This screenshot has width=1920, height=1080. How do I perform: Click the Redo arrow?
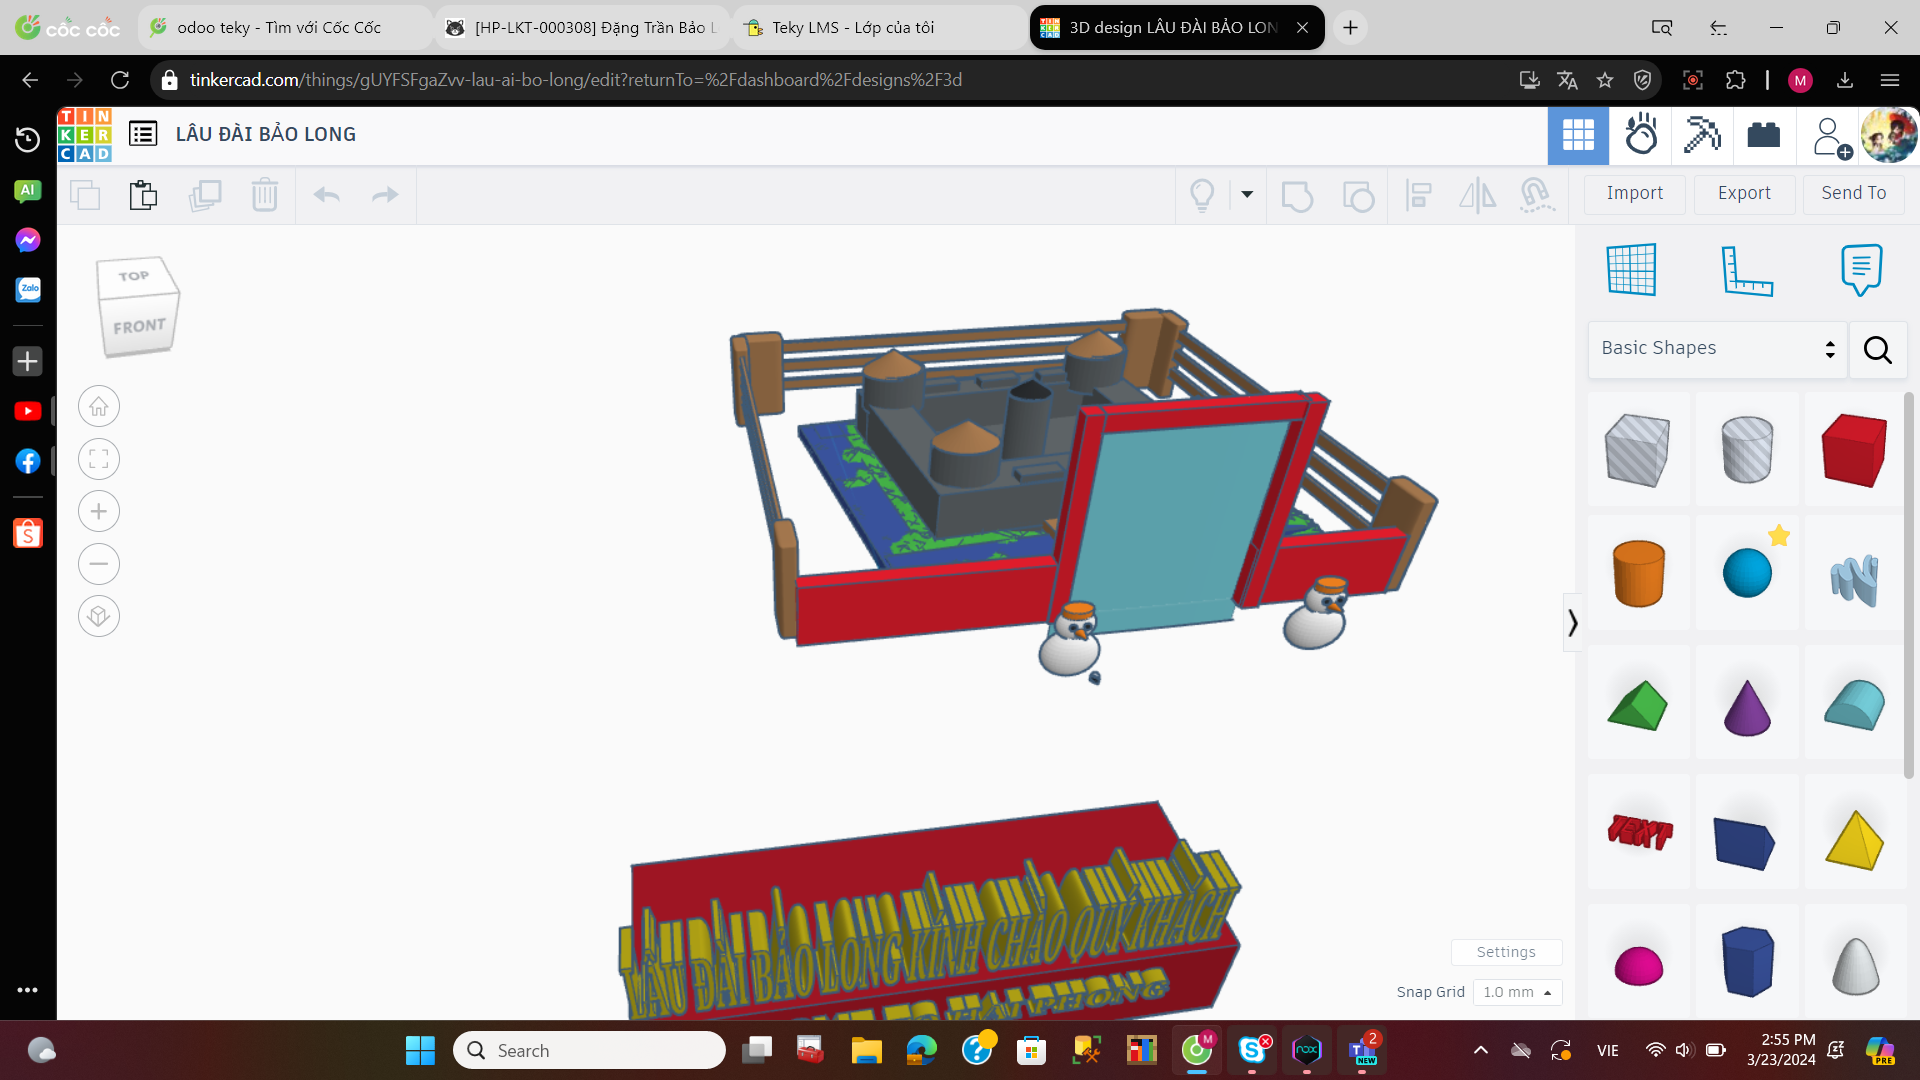click(385, 194)
